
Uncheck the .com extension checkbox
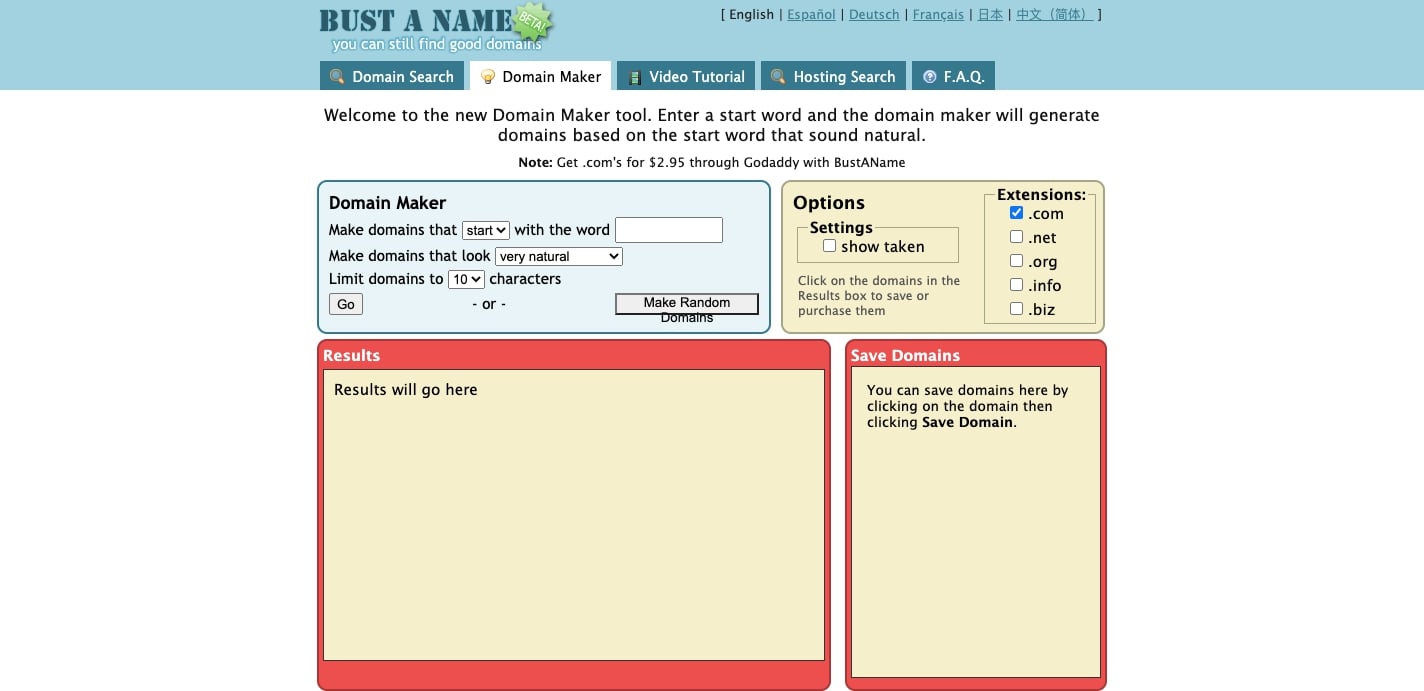coord(1016,213)
